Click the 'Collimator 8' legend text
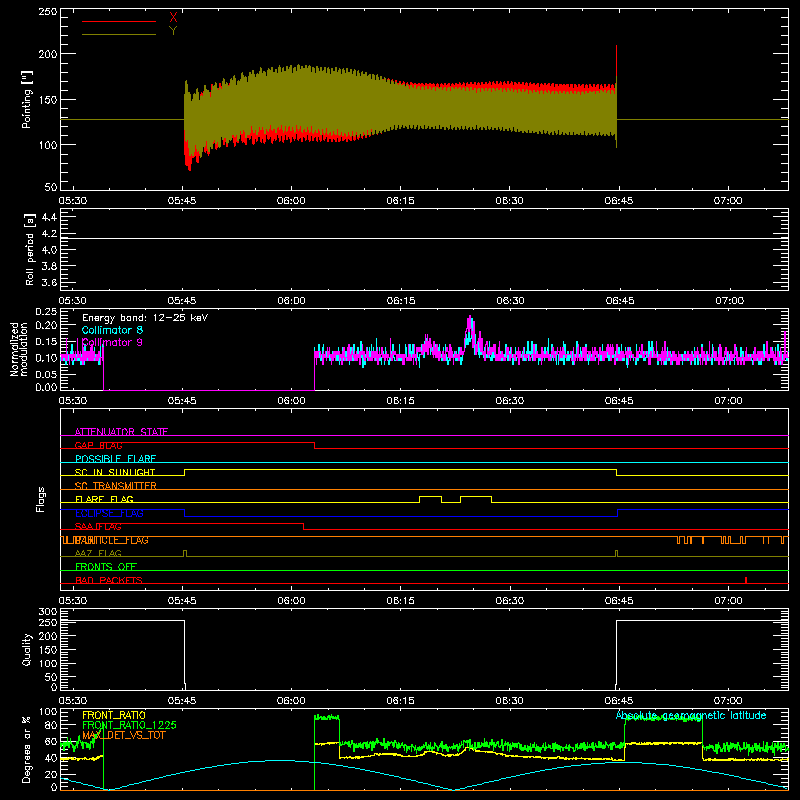Viewport: 800px width, 800px height. [x=112, y=330]
